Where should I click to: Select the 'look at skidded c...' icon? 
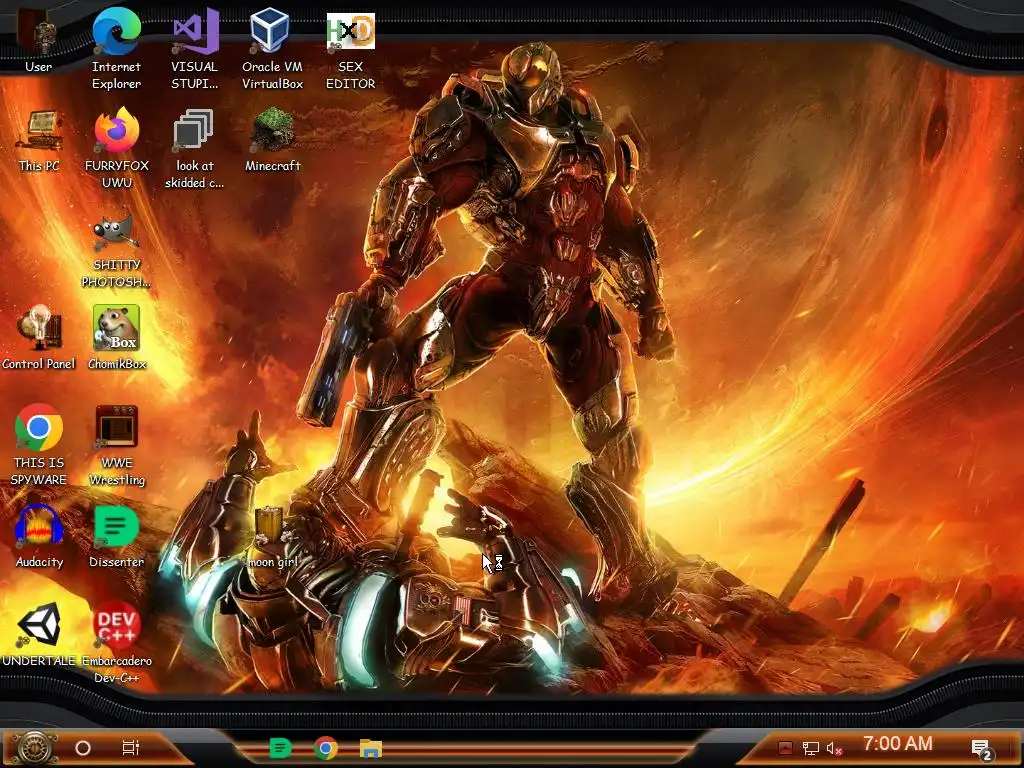point(194,148)
